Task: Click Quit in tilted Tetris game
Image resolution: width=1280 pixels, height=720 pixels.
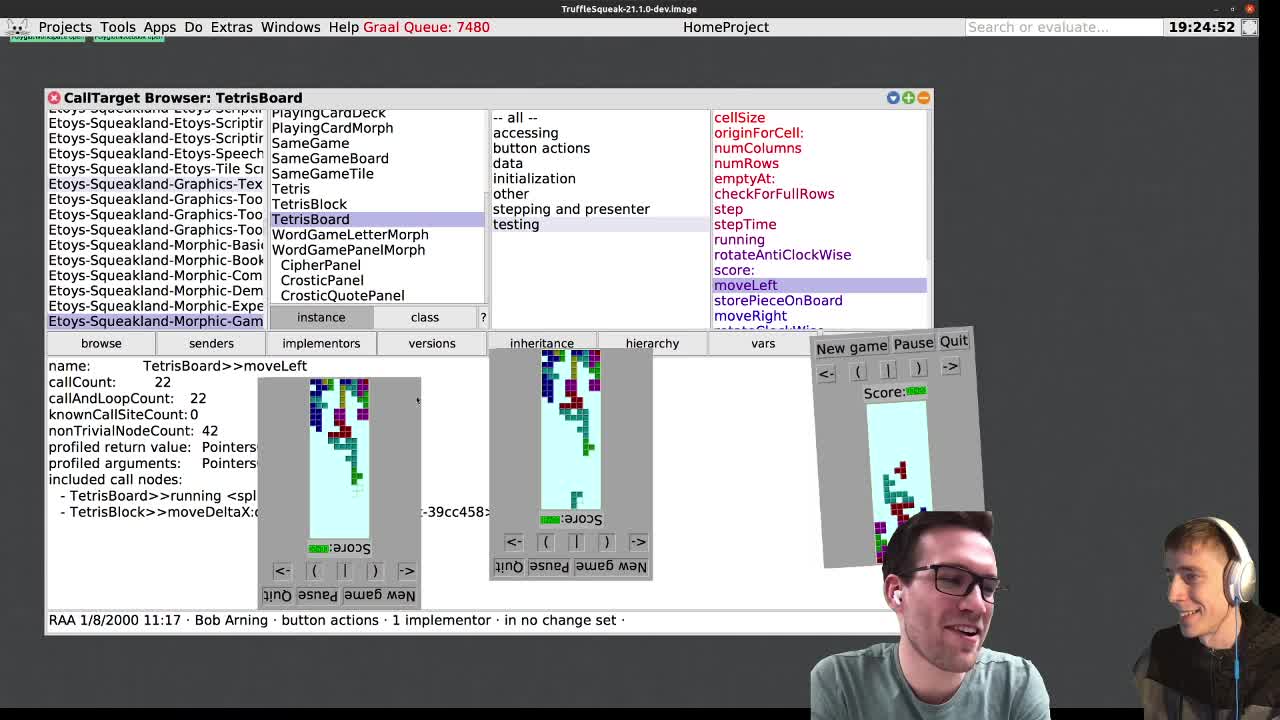Action: click(954, 341)
